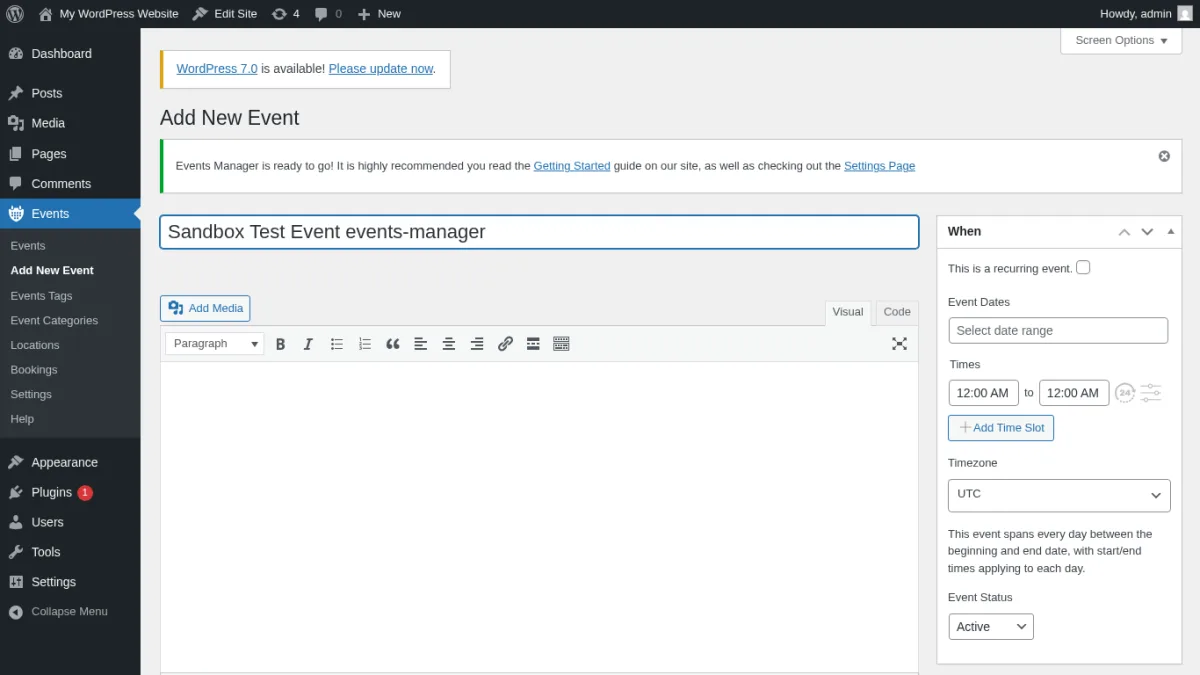
Task: Open the Events submenu list item
Action: pos(28,246)
